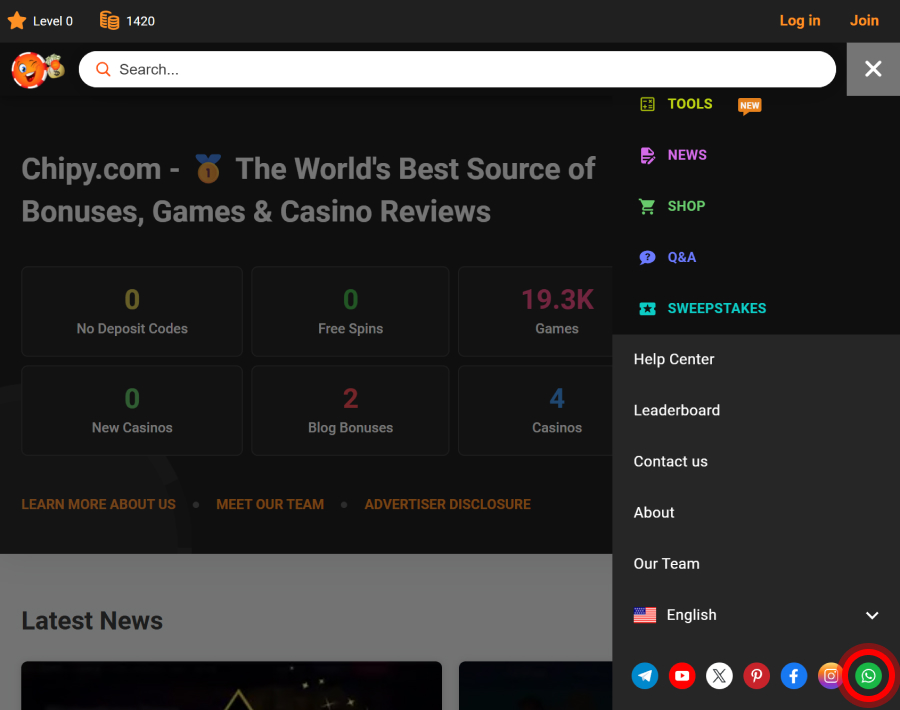
Task: Click the Facebook social icon
Action: tap(793, 676)
